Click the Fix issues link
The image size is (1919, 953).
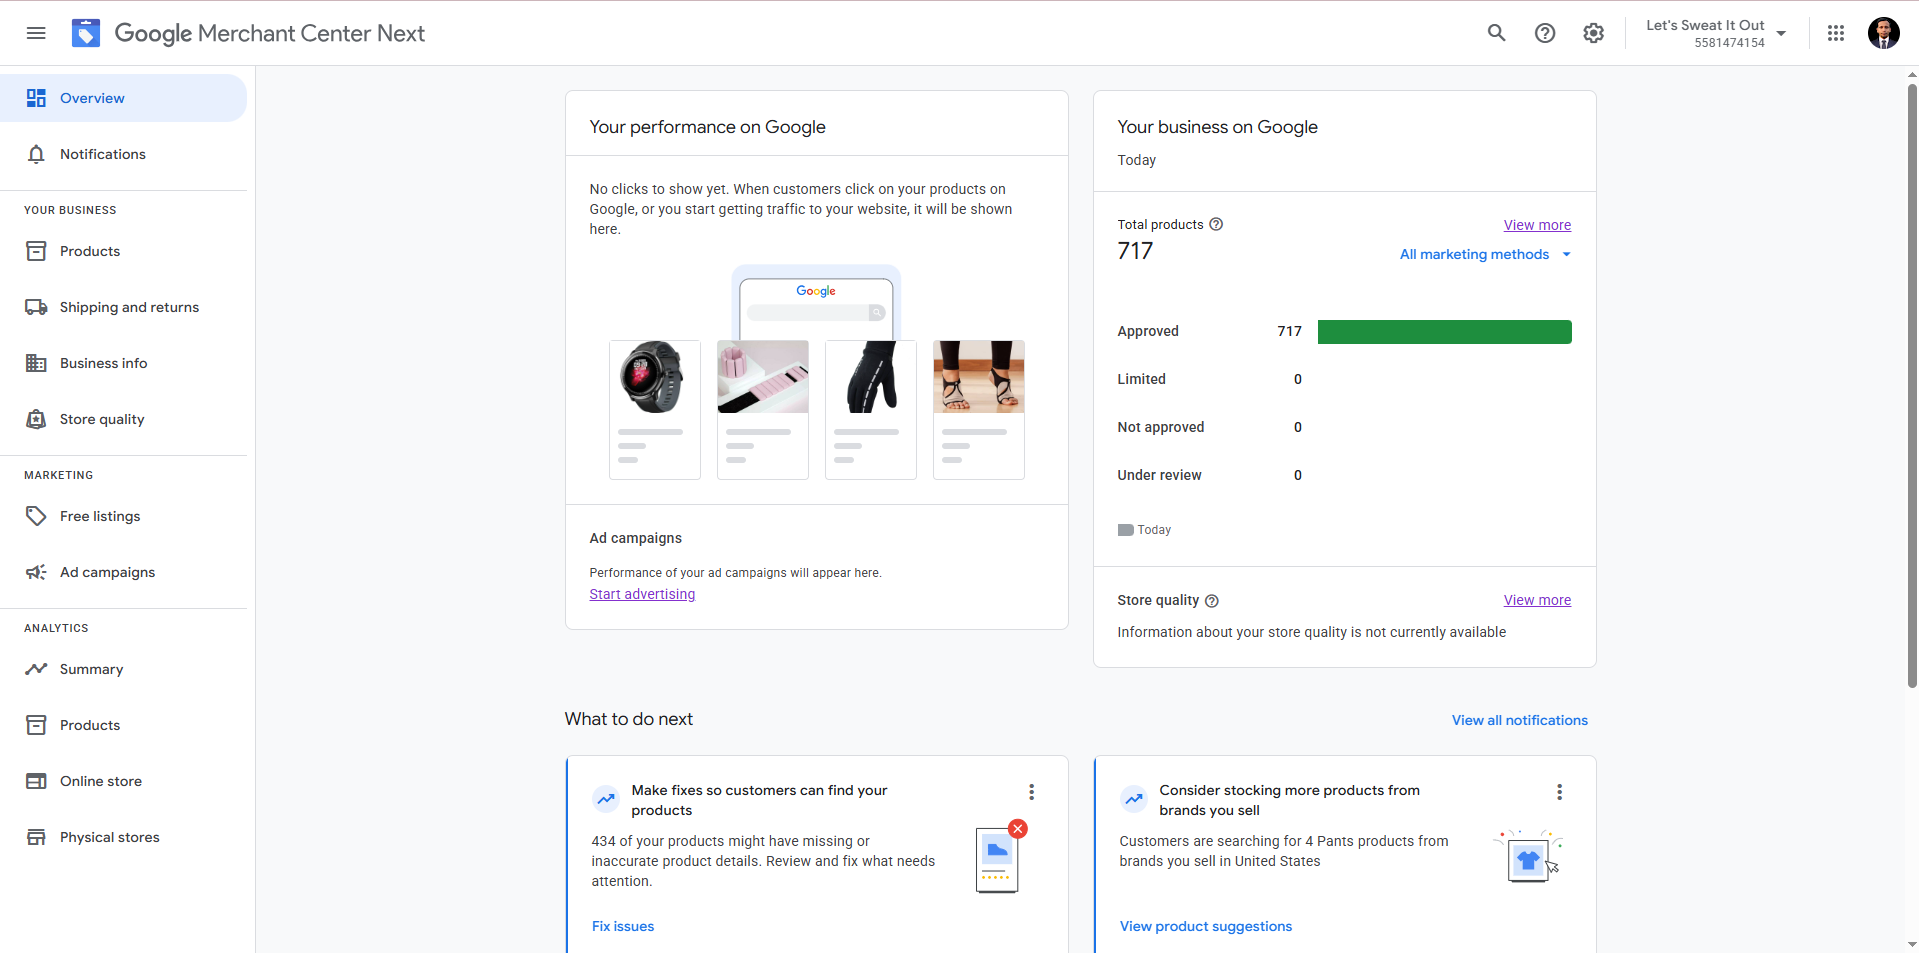click(x=623, y=926)
